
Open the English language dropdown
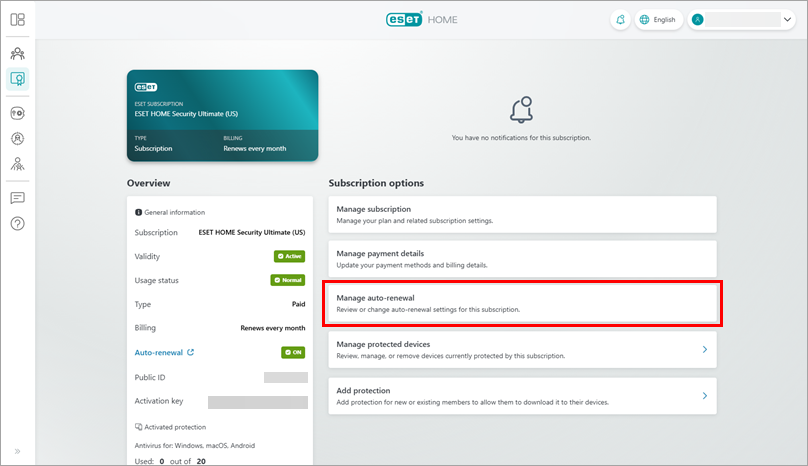(659, 20)
